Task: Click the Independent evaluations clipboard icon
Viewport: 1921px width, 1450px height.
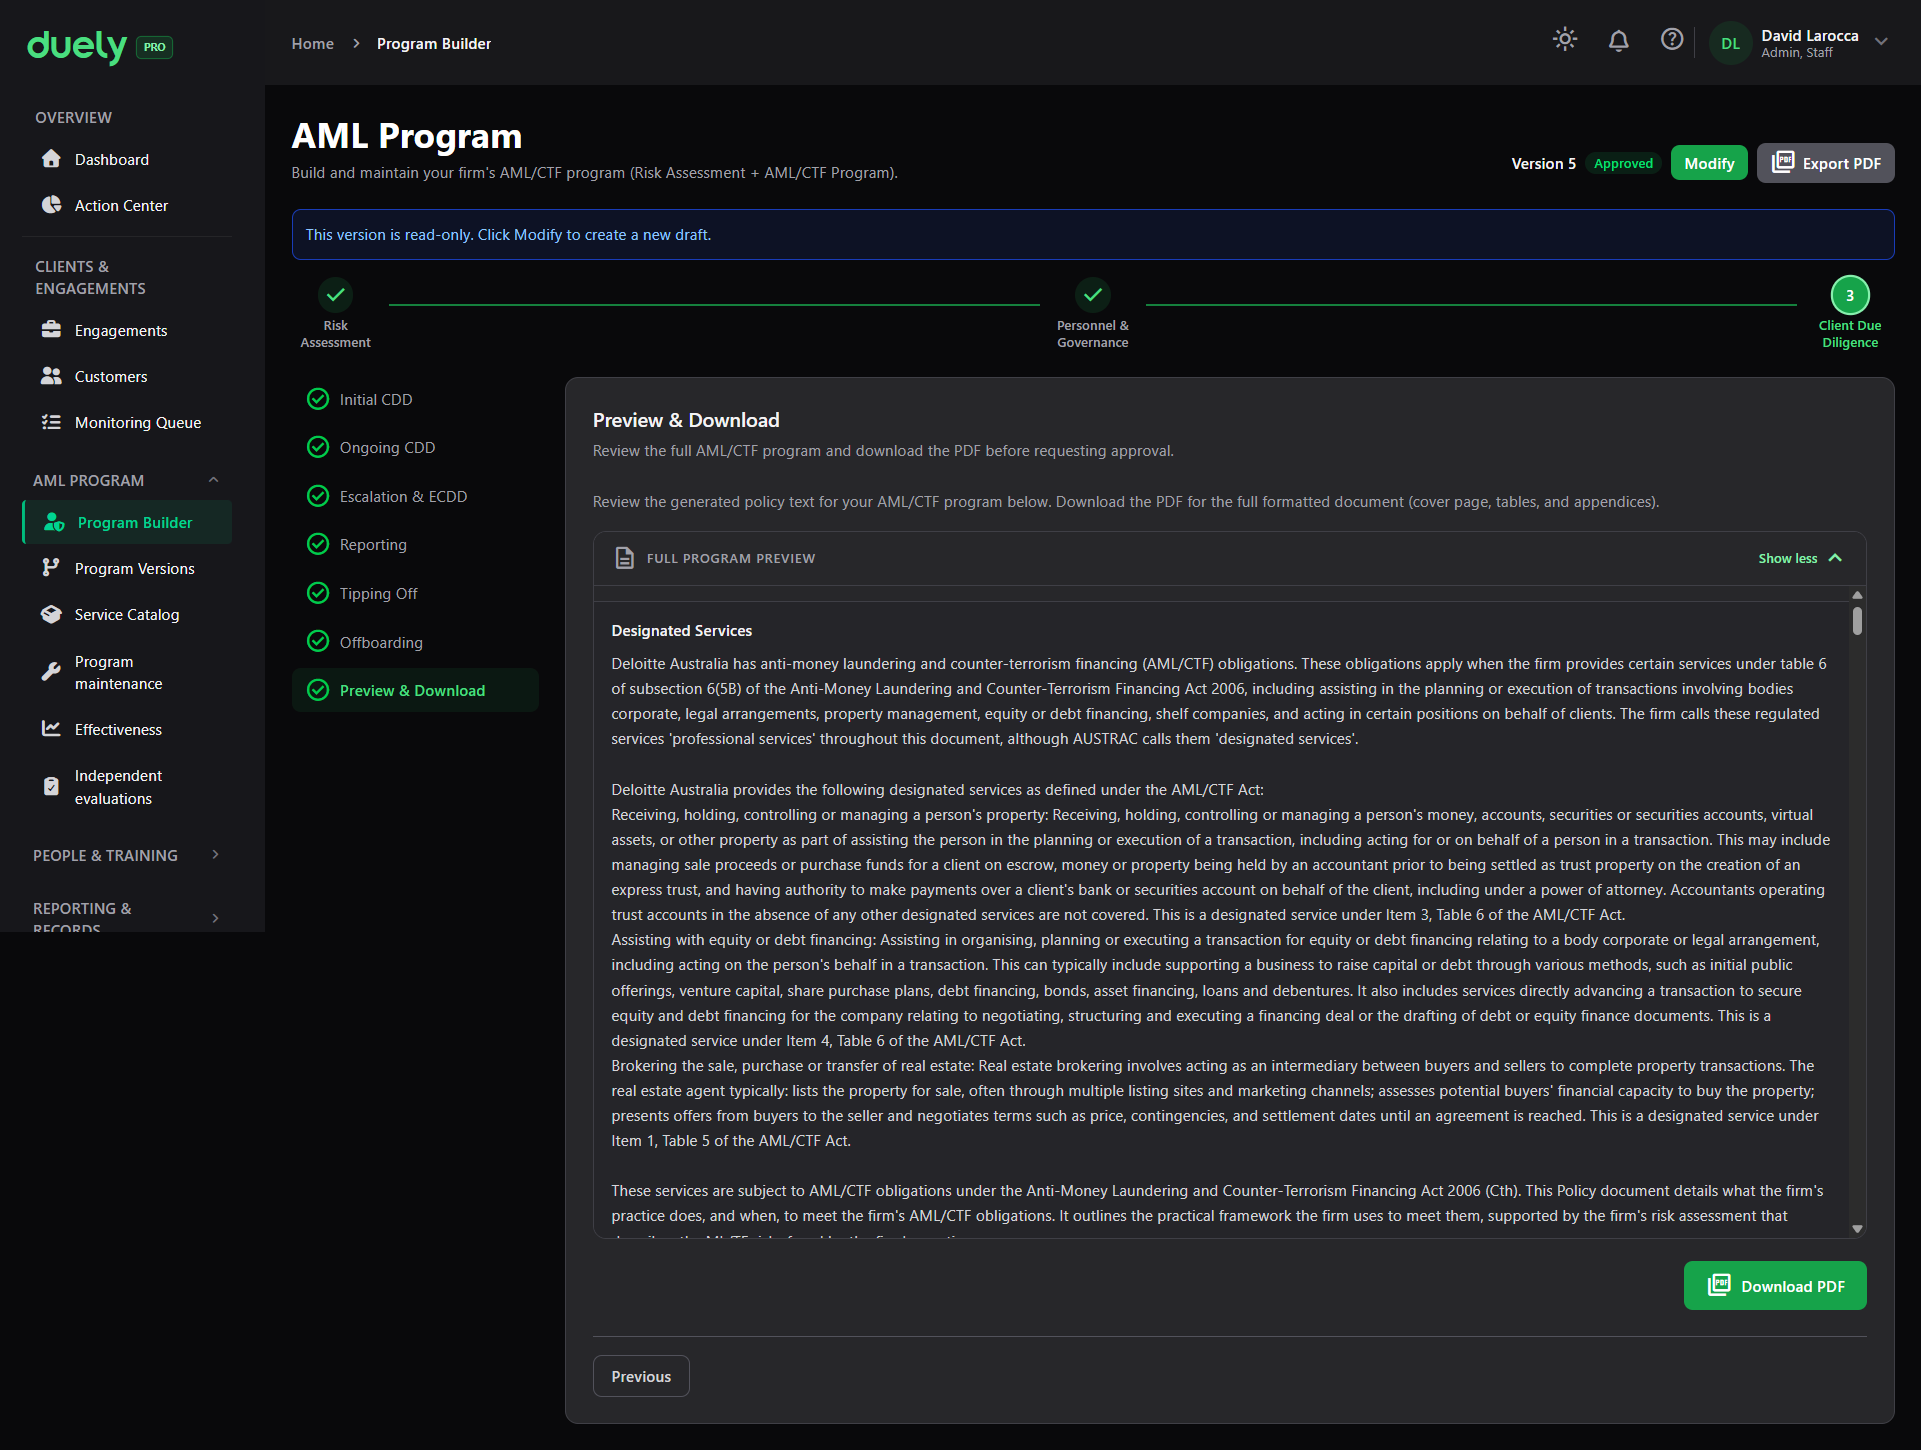Action: click(x=51, y=786)
